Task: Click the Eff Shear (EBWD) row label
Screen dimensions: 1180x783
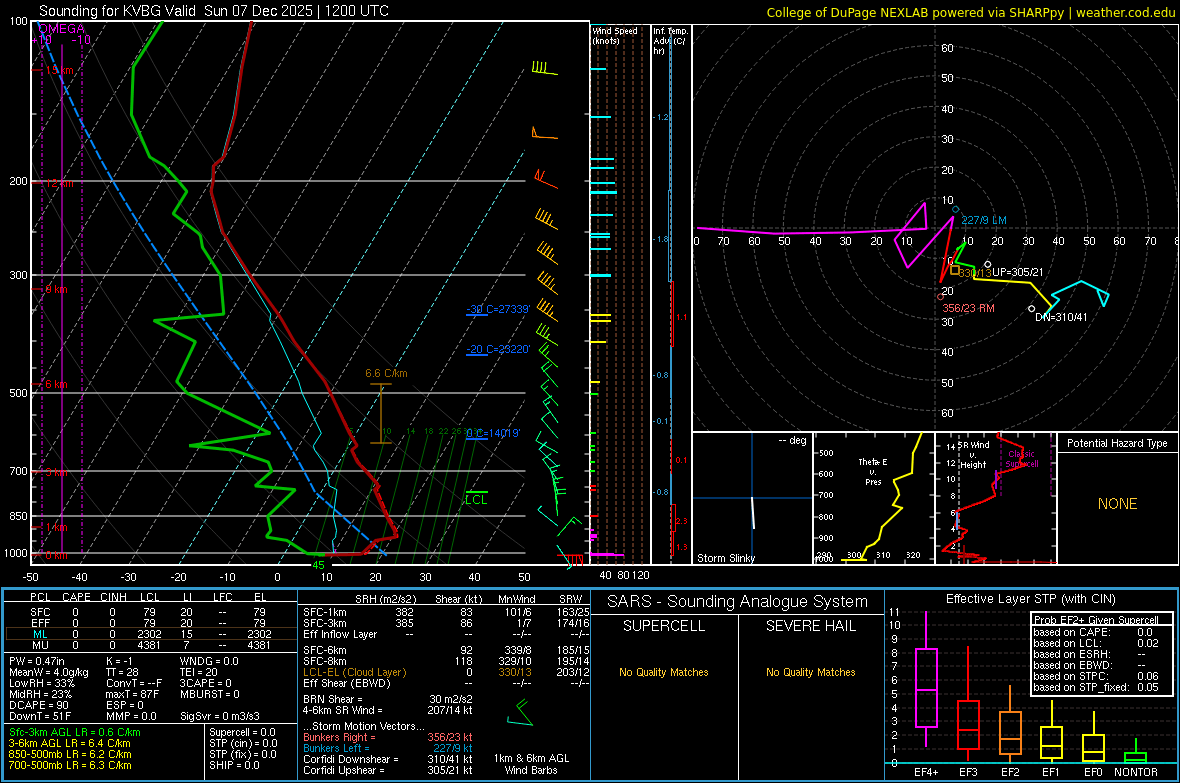Action: pos(346,684)
